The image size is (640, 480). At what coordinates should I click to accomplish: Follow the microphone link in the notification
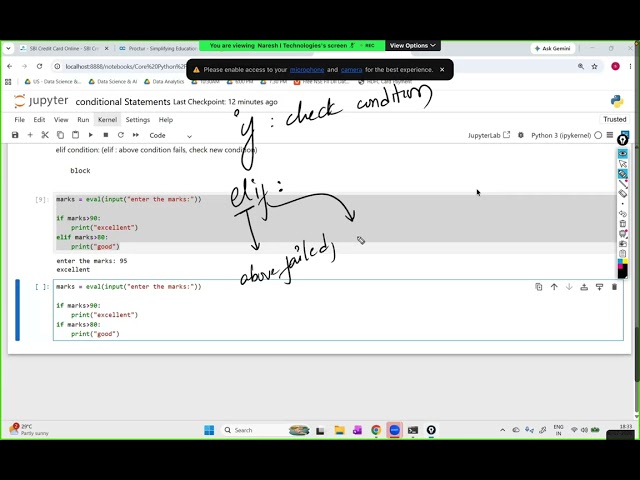pos(307,70)
